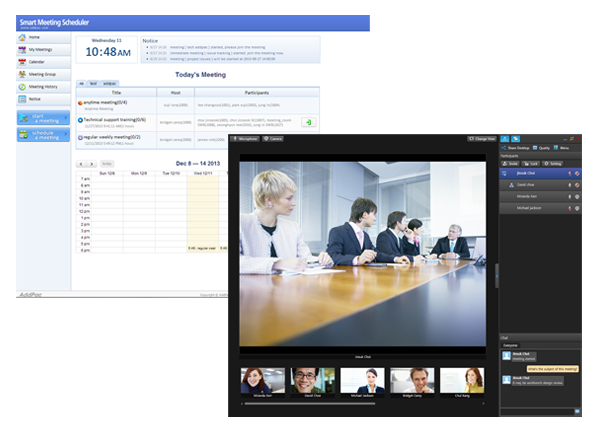The height and width of the screenshot is (438, 602).
Task: Click the send chat message icon
Action: coord(577,412)
